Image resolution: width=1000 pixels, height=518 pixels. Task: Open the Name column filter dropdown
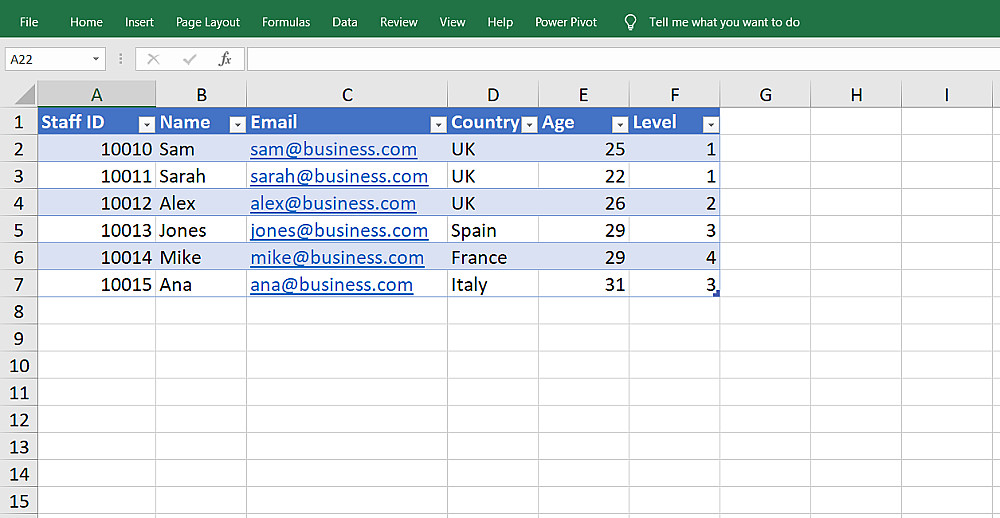click(x=237, y=124)
